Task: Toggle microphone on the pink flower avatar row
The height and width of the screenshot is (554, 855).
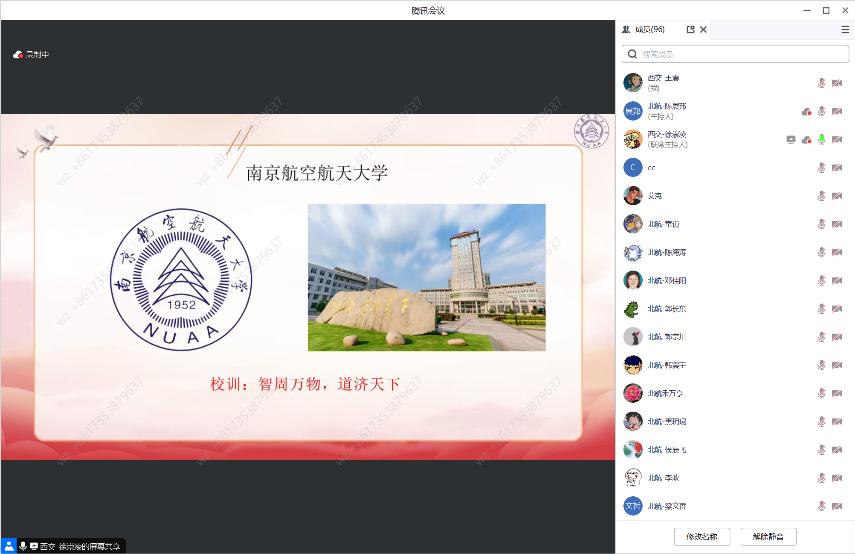Action: point(821,393)
